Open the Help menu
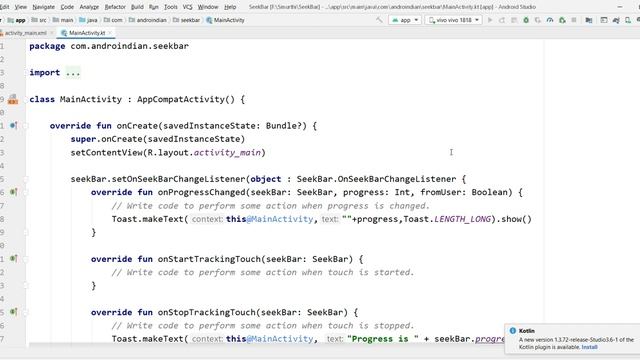The height and width of the screenshot is (360, 640). pyautogui.click(x=230, y=7)
